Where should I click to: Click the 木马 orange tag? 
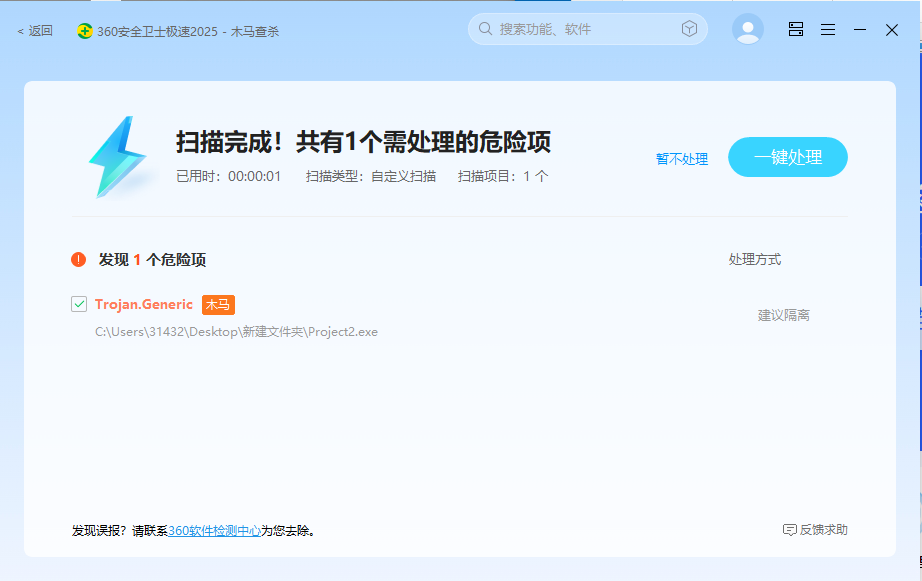218,305
